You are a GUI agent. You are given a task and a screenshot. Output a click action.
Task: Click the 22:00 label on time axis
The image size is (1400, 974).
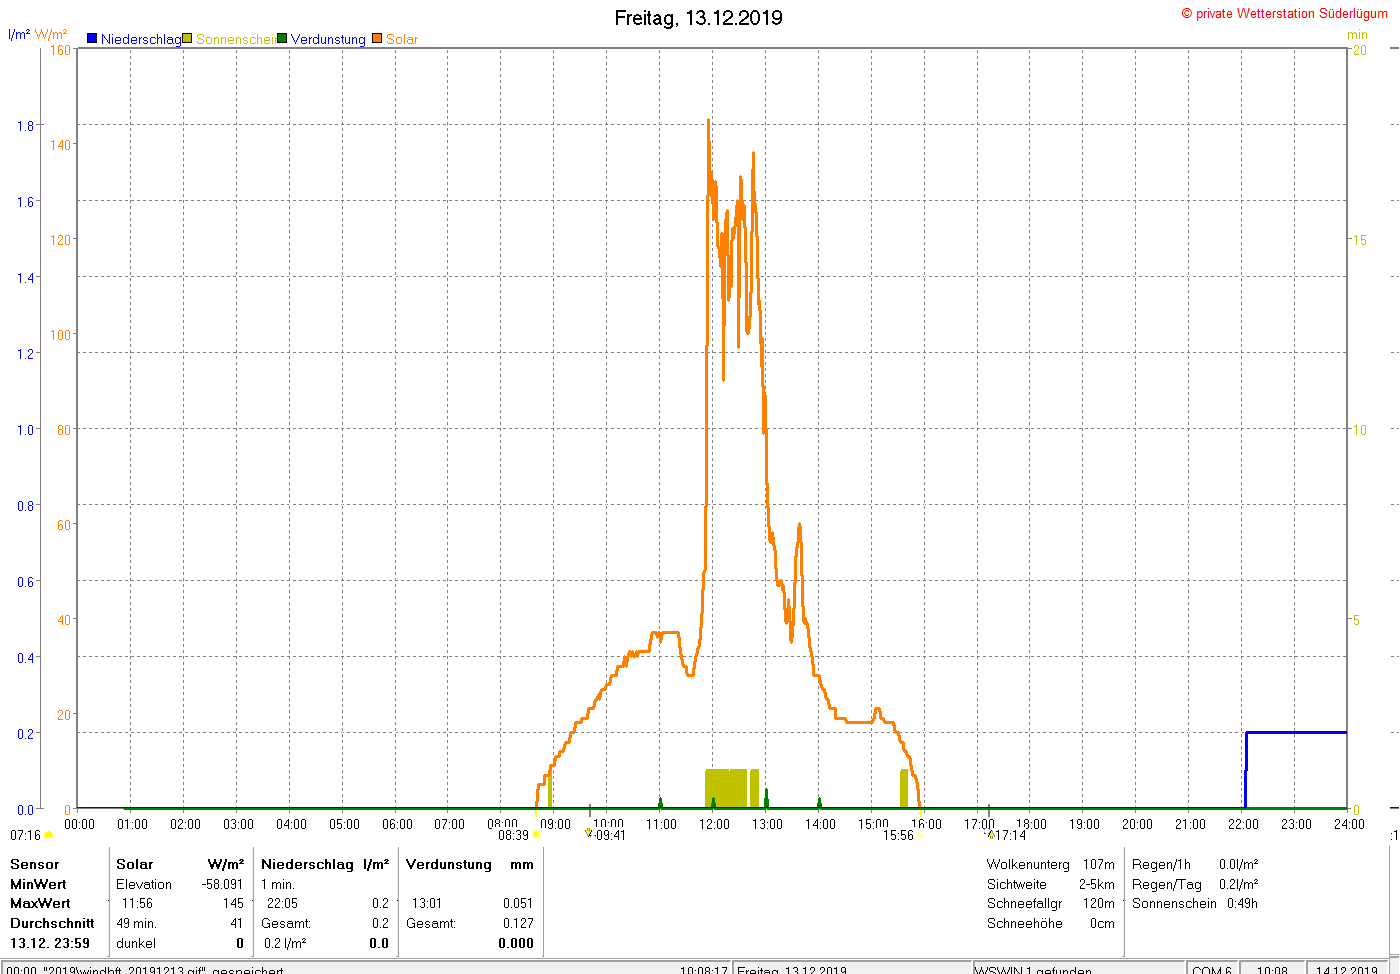tap(1243, 824)
